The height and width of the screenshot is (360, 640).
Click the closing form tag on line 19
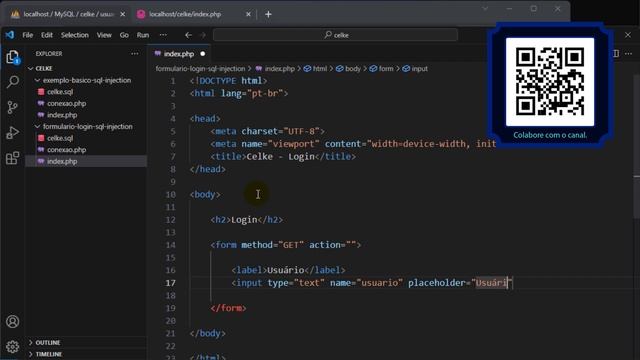coord(228,308)
